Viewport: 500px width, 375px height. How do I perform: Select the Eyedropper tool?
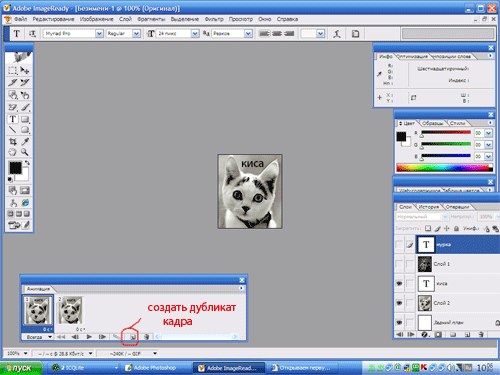click(x=25, y=141)
